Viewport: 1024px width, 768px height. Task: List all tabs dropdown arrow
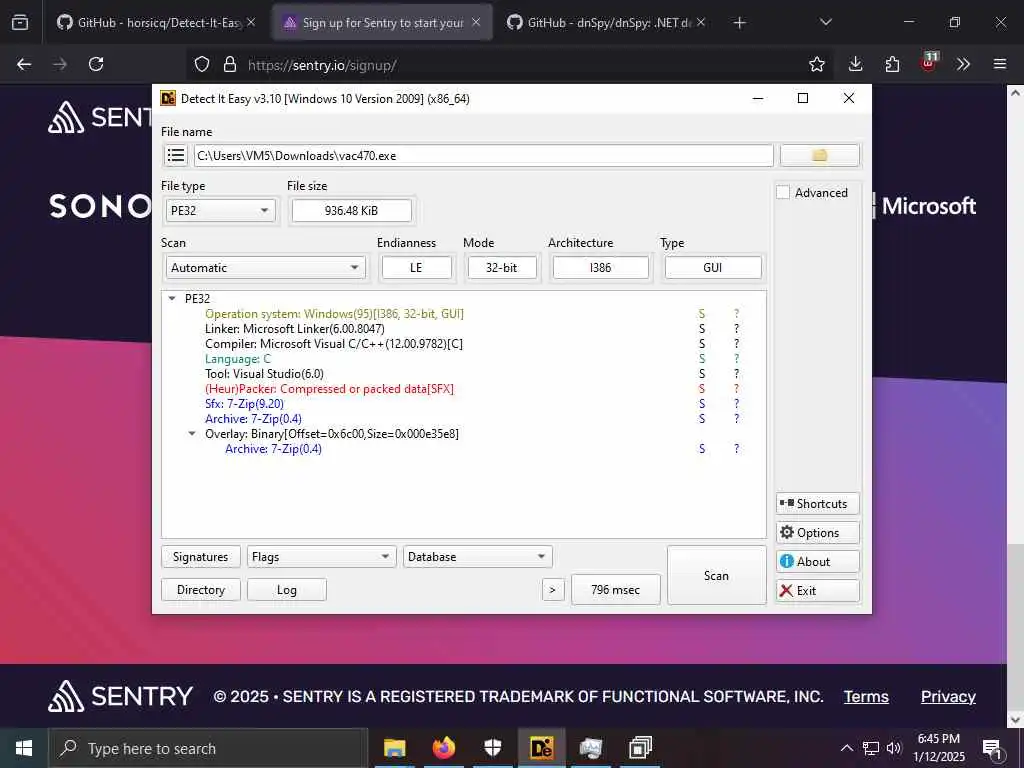(825, 22)
